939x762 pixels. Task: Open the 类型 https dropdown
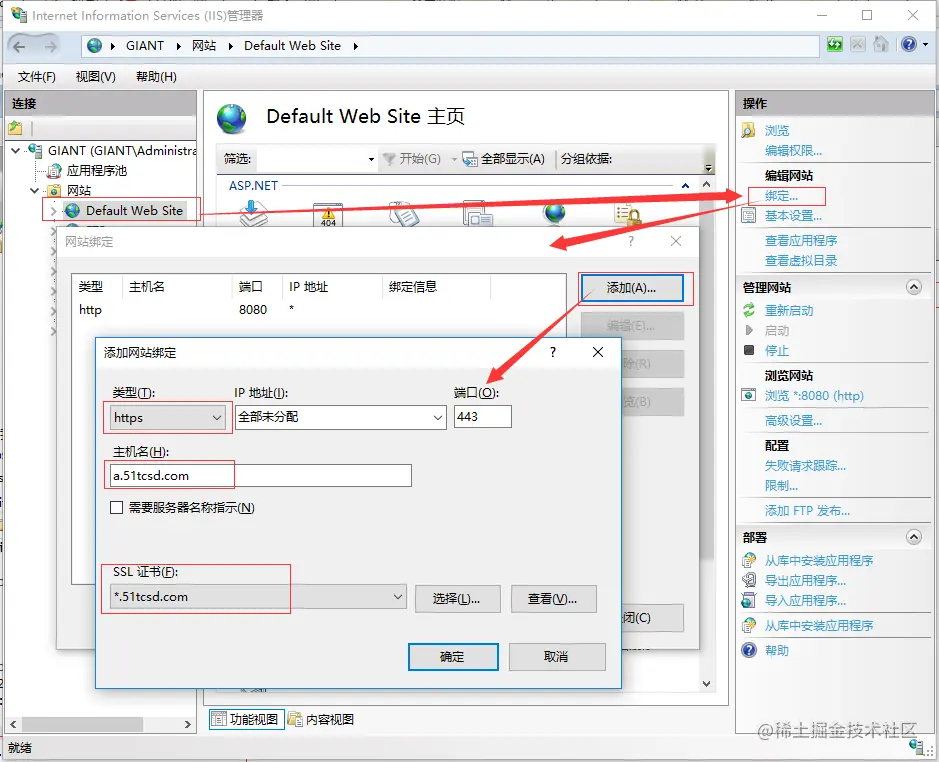tap(168, 418)
